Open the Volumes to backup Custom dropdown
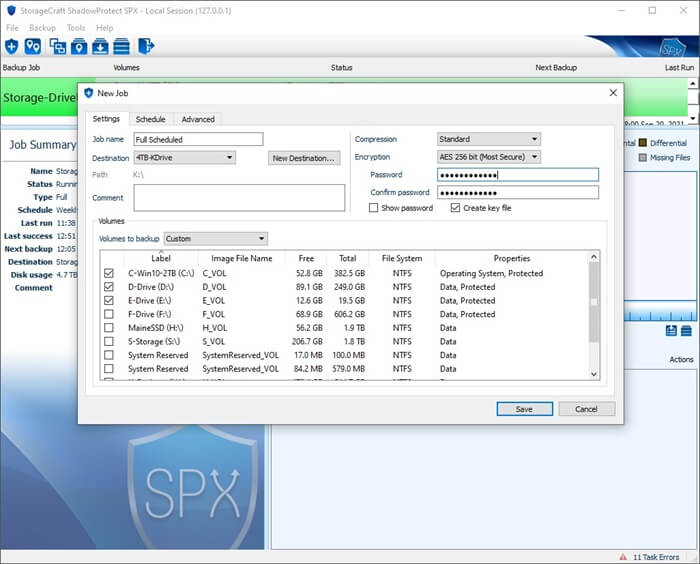Screen dimensions: 700x564 coord(215,239)
